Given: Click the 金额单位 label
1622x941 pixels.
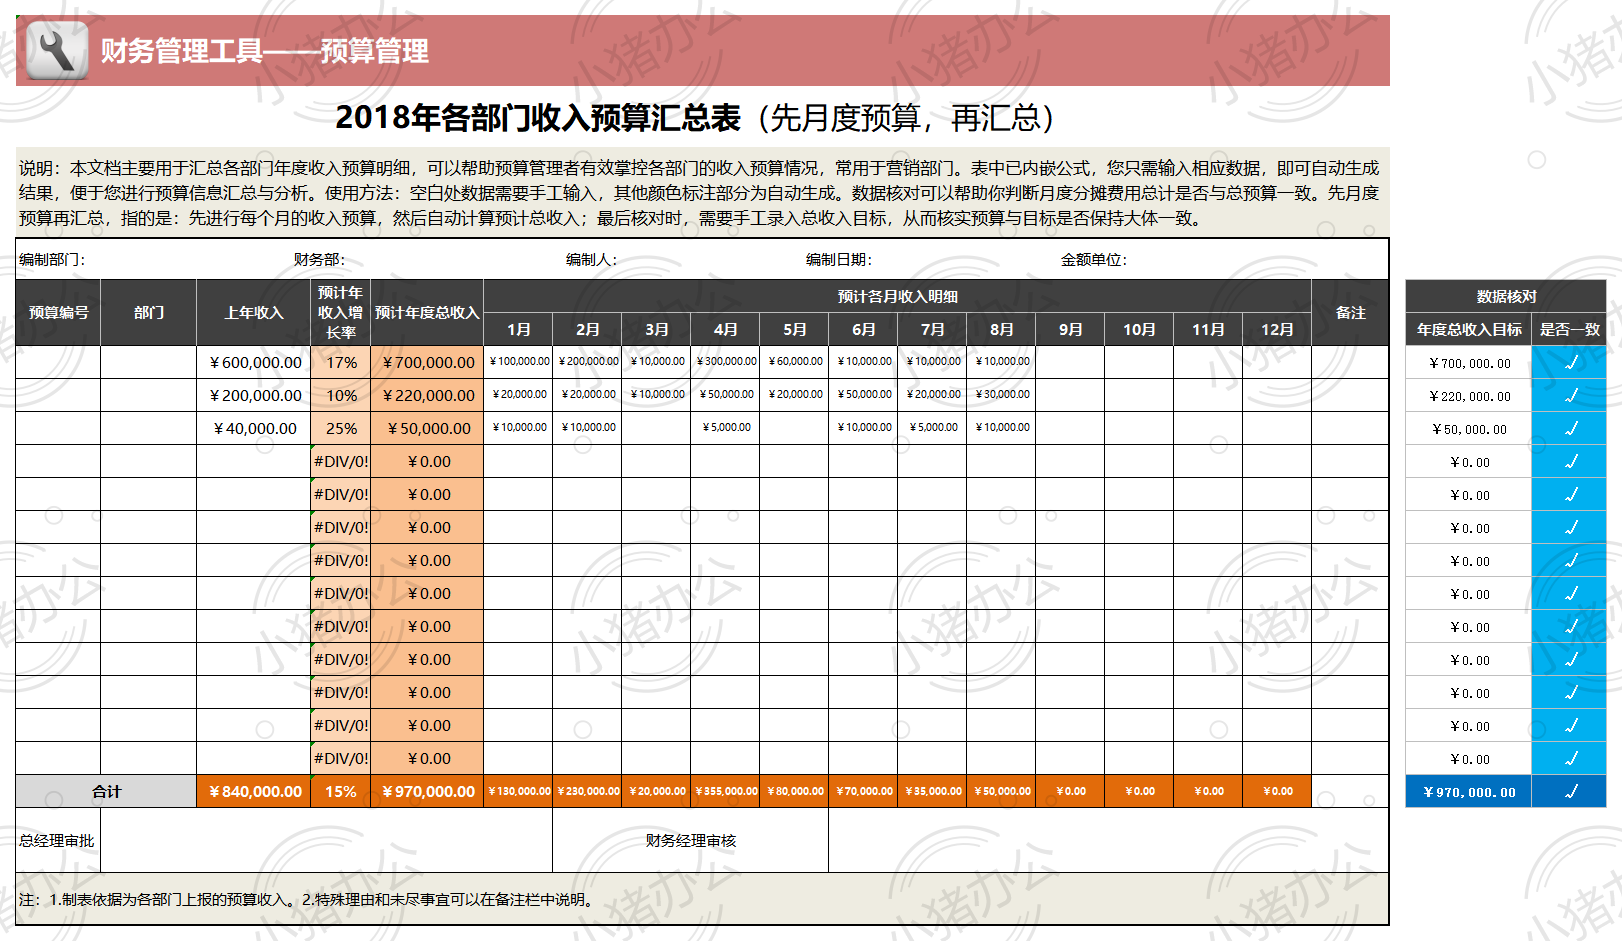Looking at the screenshot, I should (1094, 260).
